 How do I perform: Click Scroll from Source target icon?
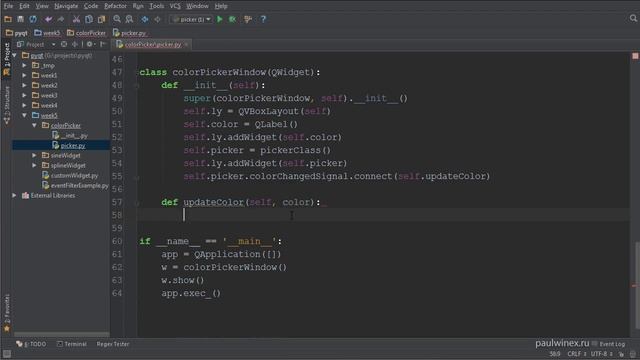click(64, 44)
